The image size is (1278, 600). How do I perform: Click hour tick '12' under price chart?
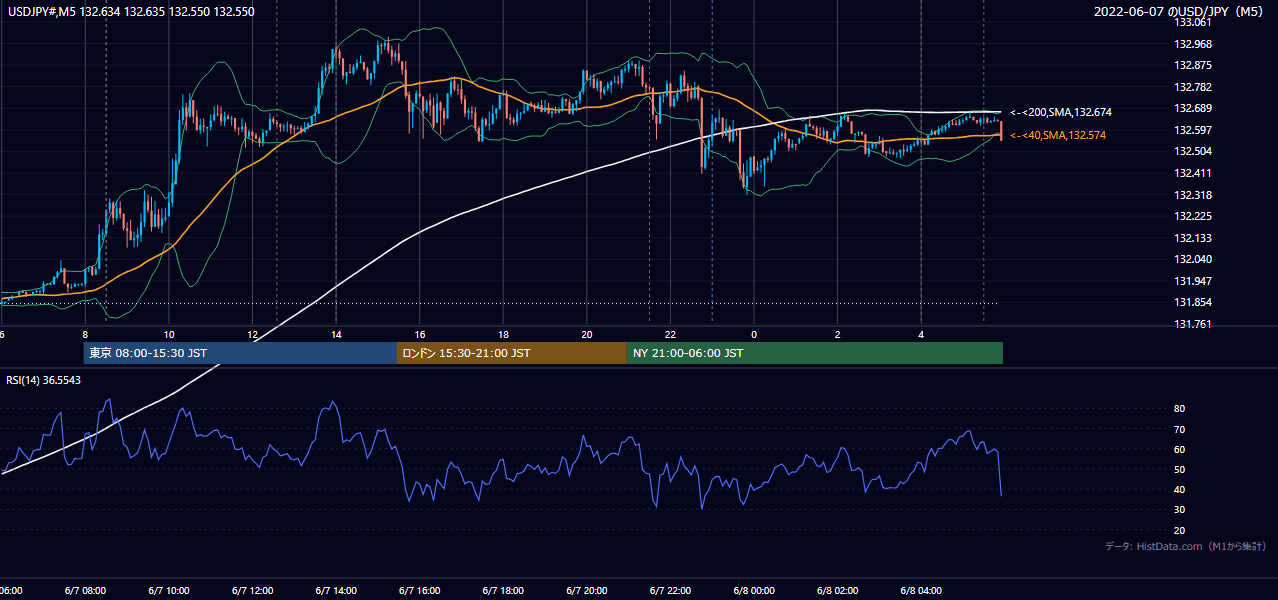point(252,334)
